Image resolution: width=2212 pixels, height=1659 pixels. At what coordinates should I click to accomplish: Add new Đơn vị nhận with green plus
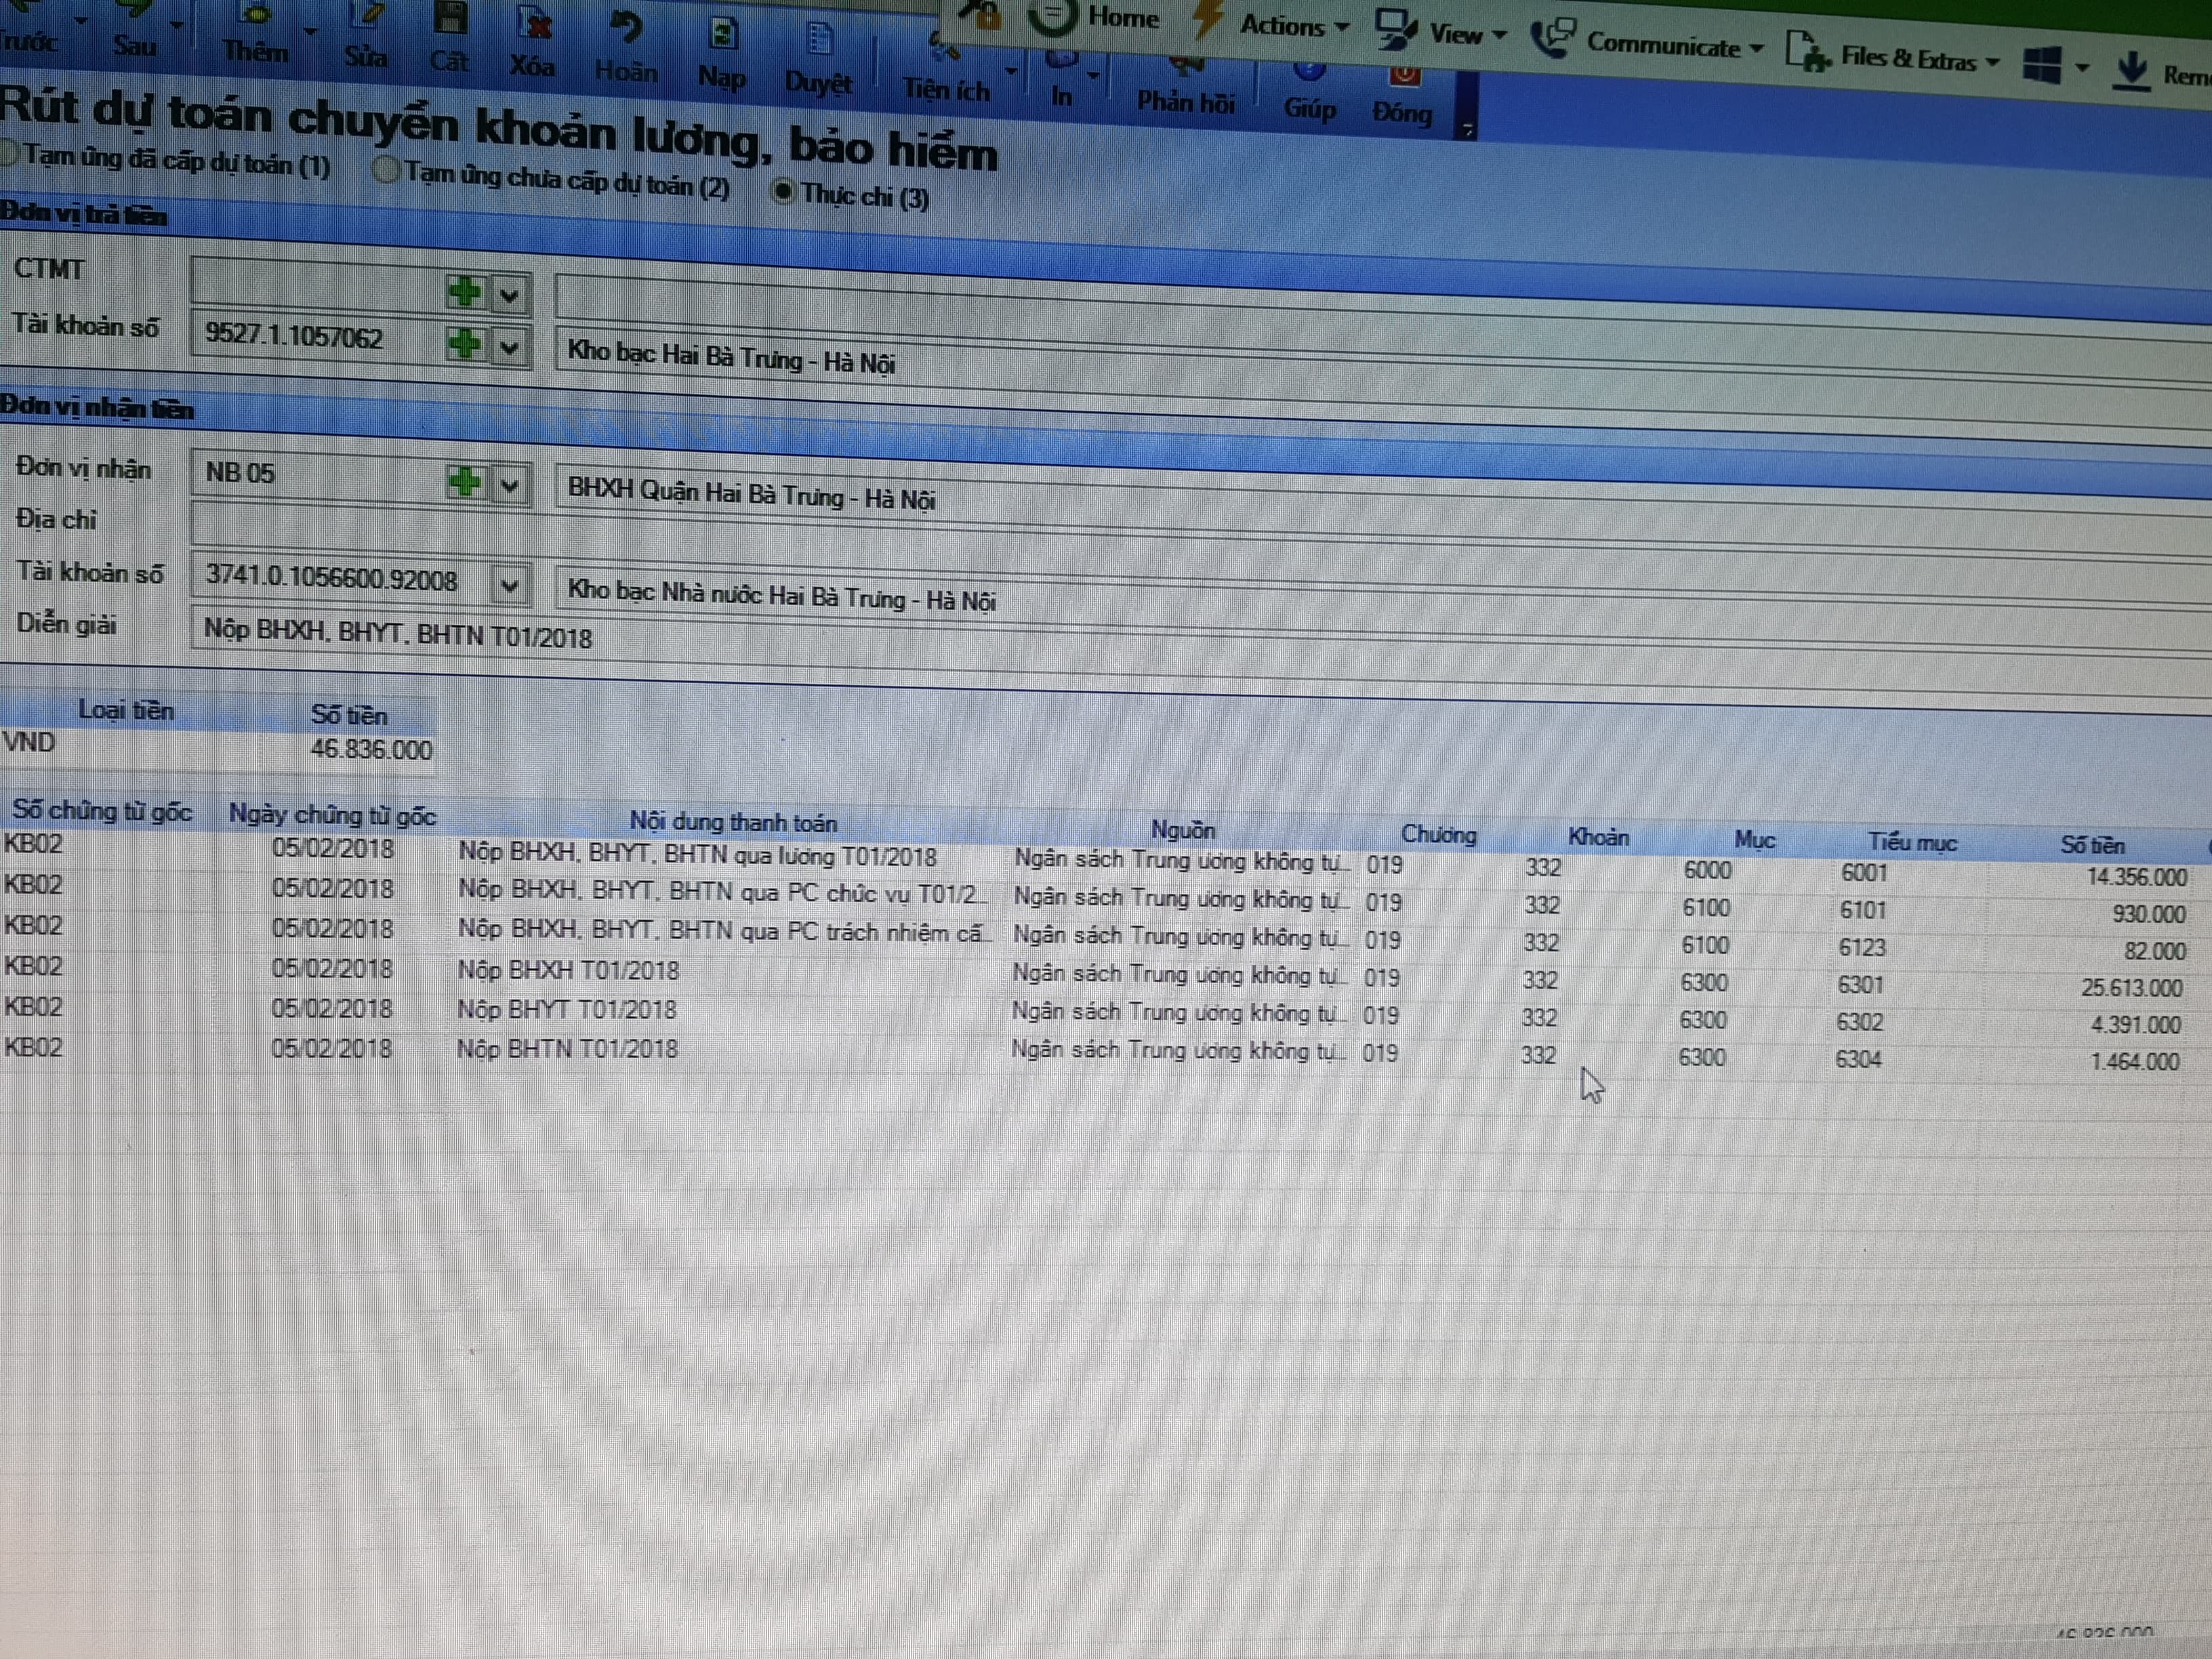[x=464, y=482]
